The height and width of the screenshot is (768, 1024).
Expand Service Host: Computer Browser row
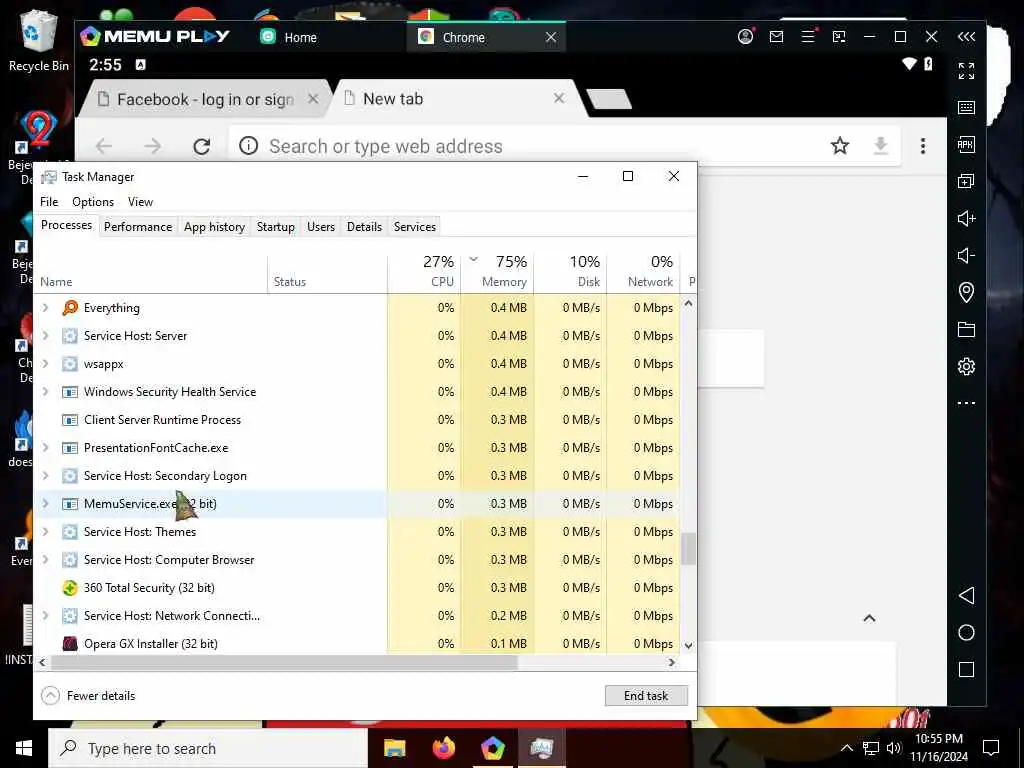point(45,560)
